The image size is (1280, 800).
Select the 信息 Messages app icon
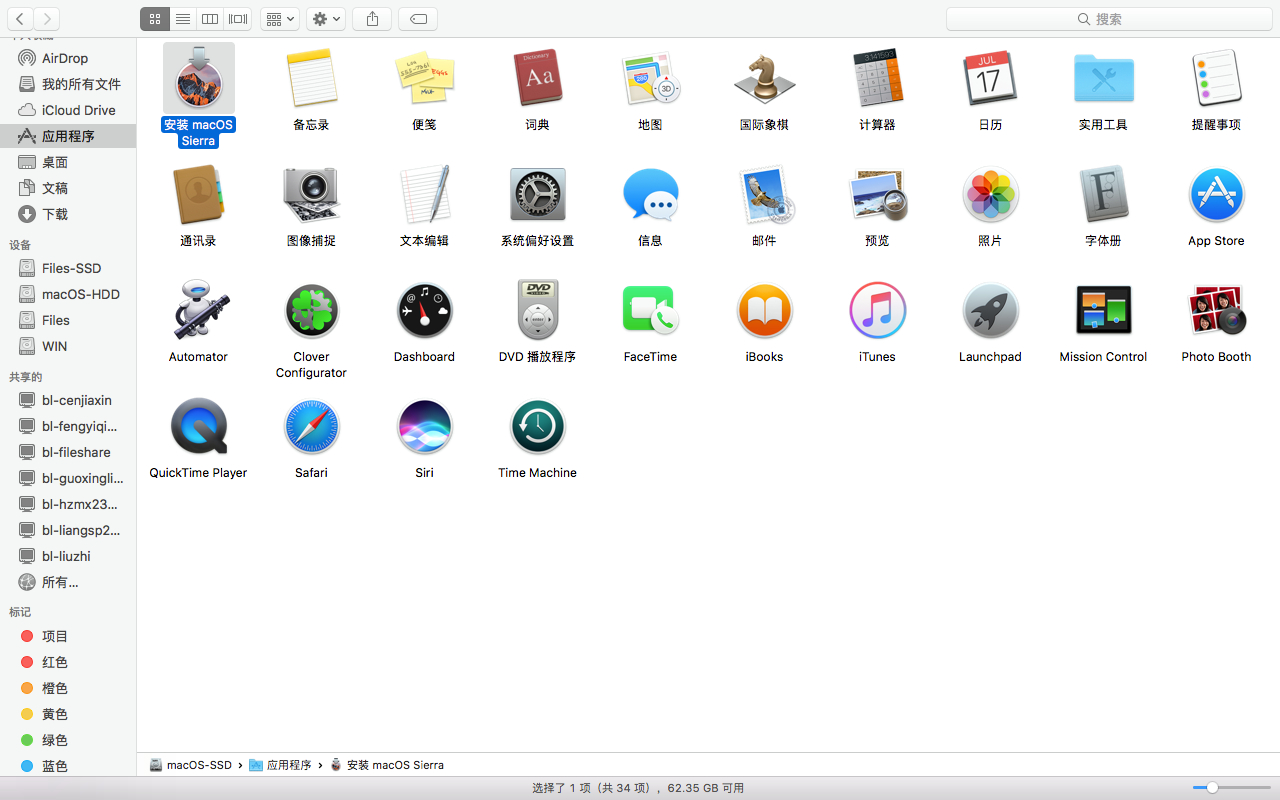tap(650, 195)
